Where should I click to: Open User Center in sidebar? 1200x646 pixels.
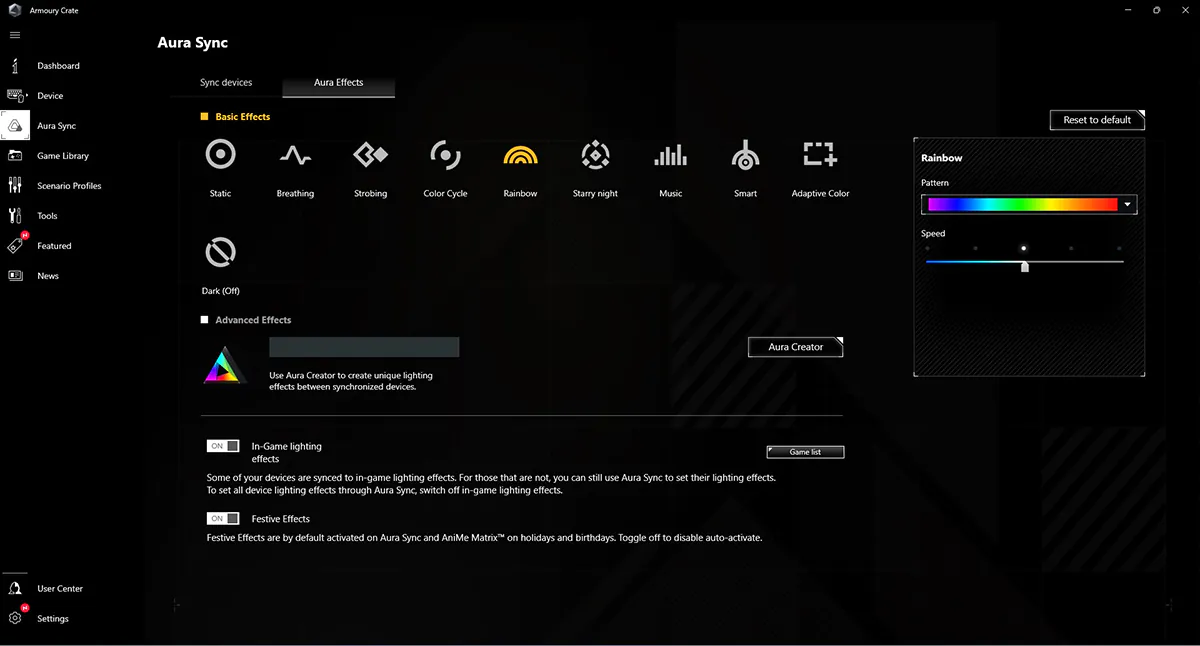[x=60, y=589]
